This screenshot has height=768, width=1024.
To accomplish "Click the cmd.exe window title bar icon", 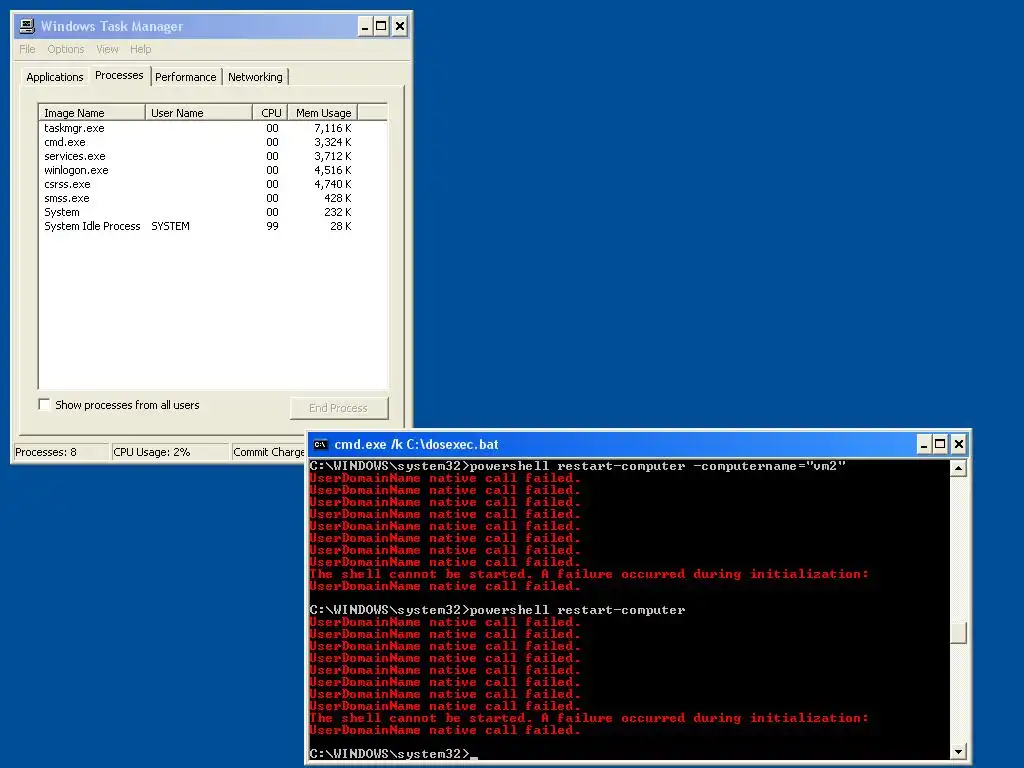I will click(x=320, y=445).
